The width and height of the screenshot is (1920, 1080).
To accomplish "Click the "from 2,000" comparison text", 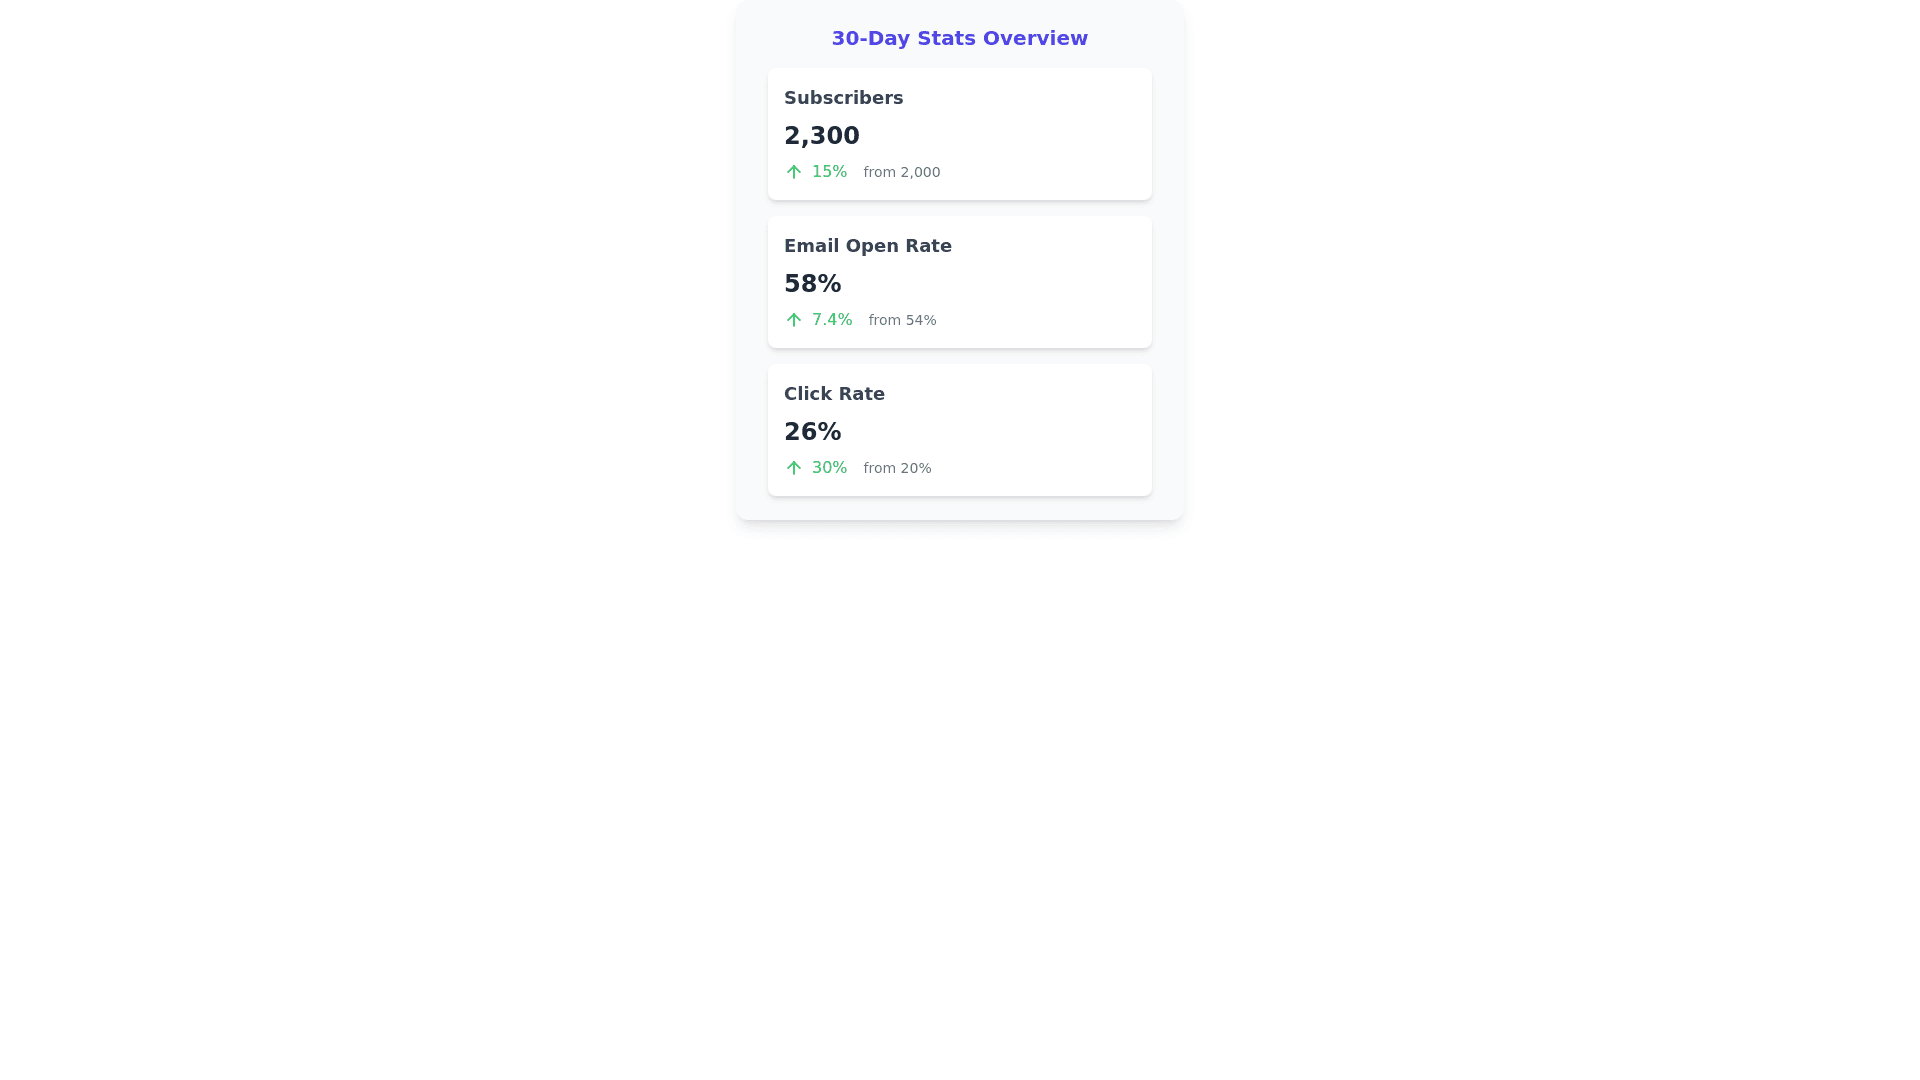I will coord(901,172).
